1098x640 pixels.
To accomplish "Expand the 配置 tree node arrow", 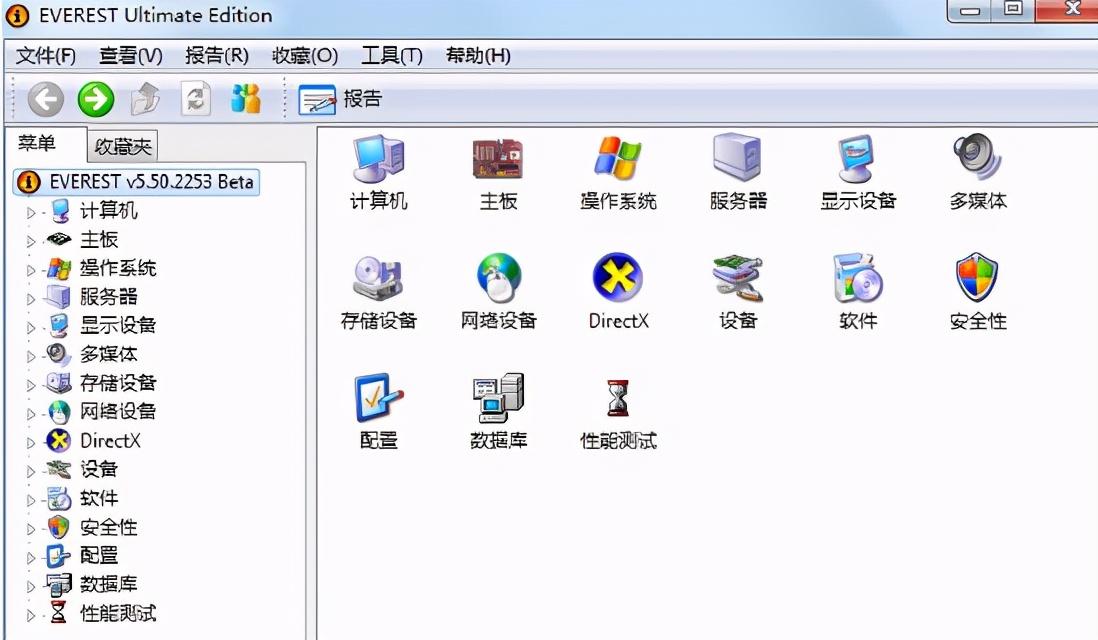I will point(30,557).
